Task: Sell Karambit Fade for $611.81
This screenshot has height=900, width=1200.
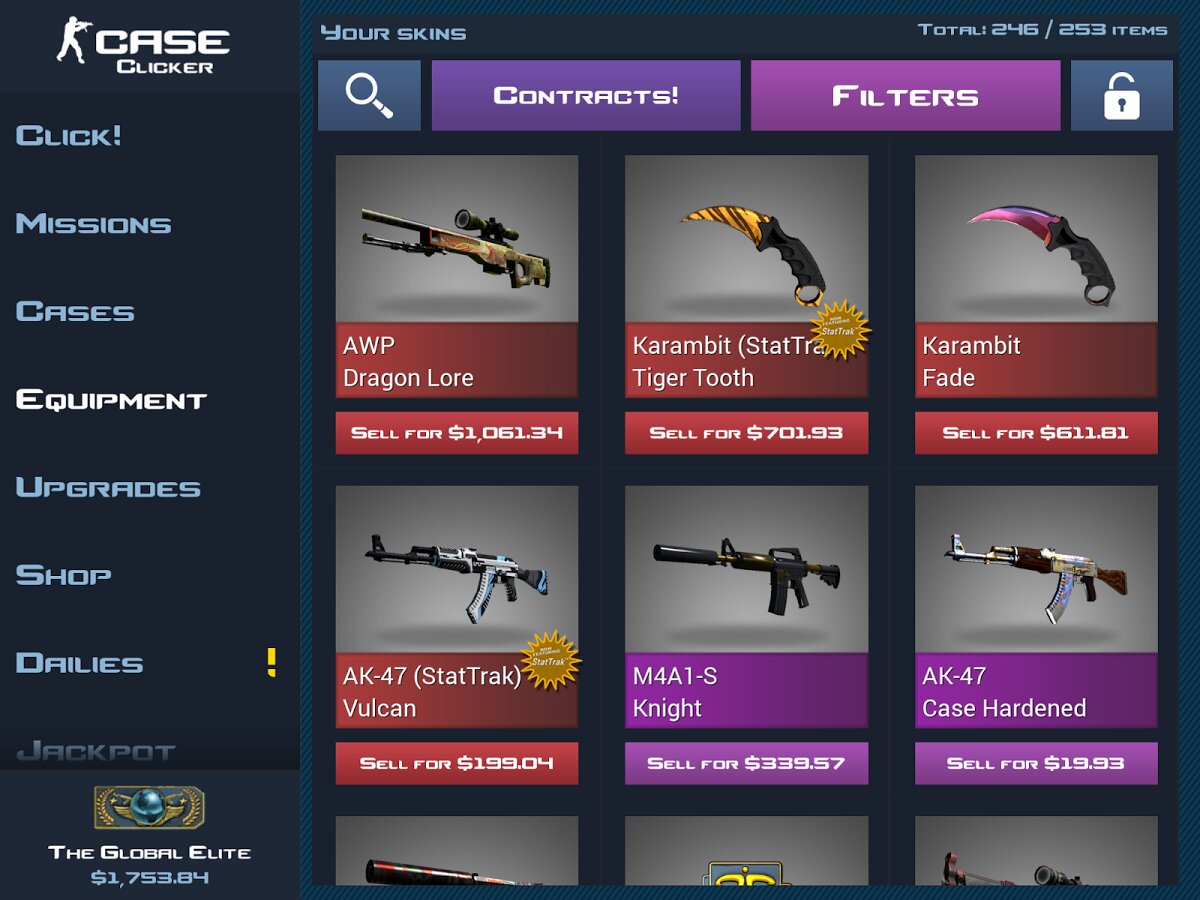Action: coord(1036,433)
